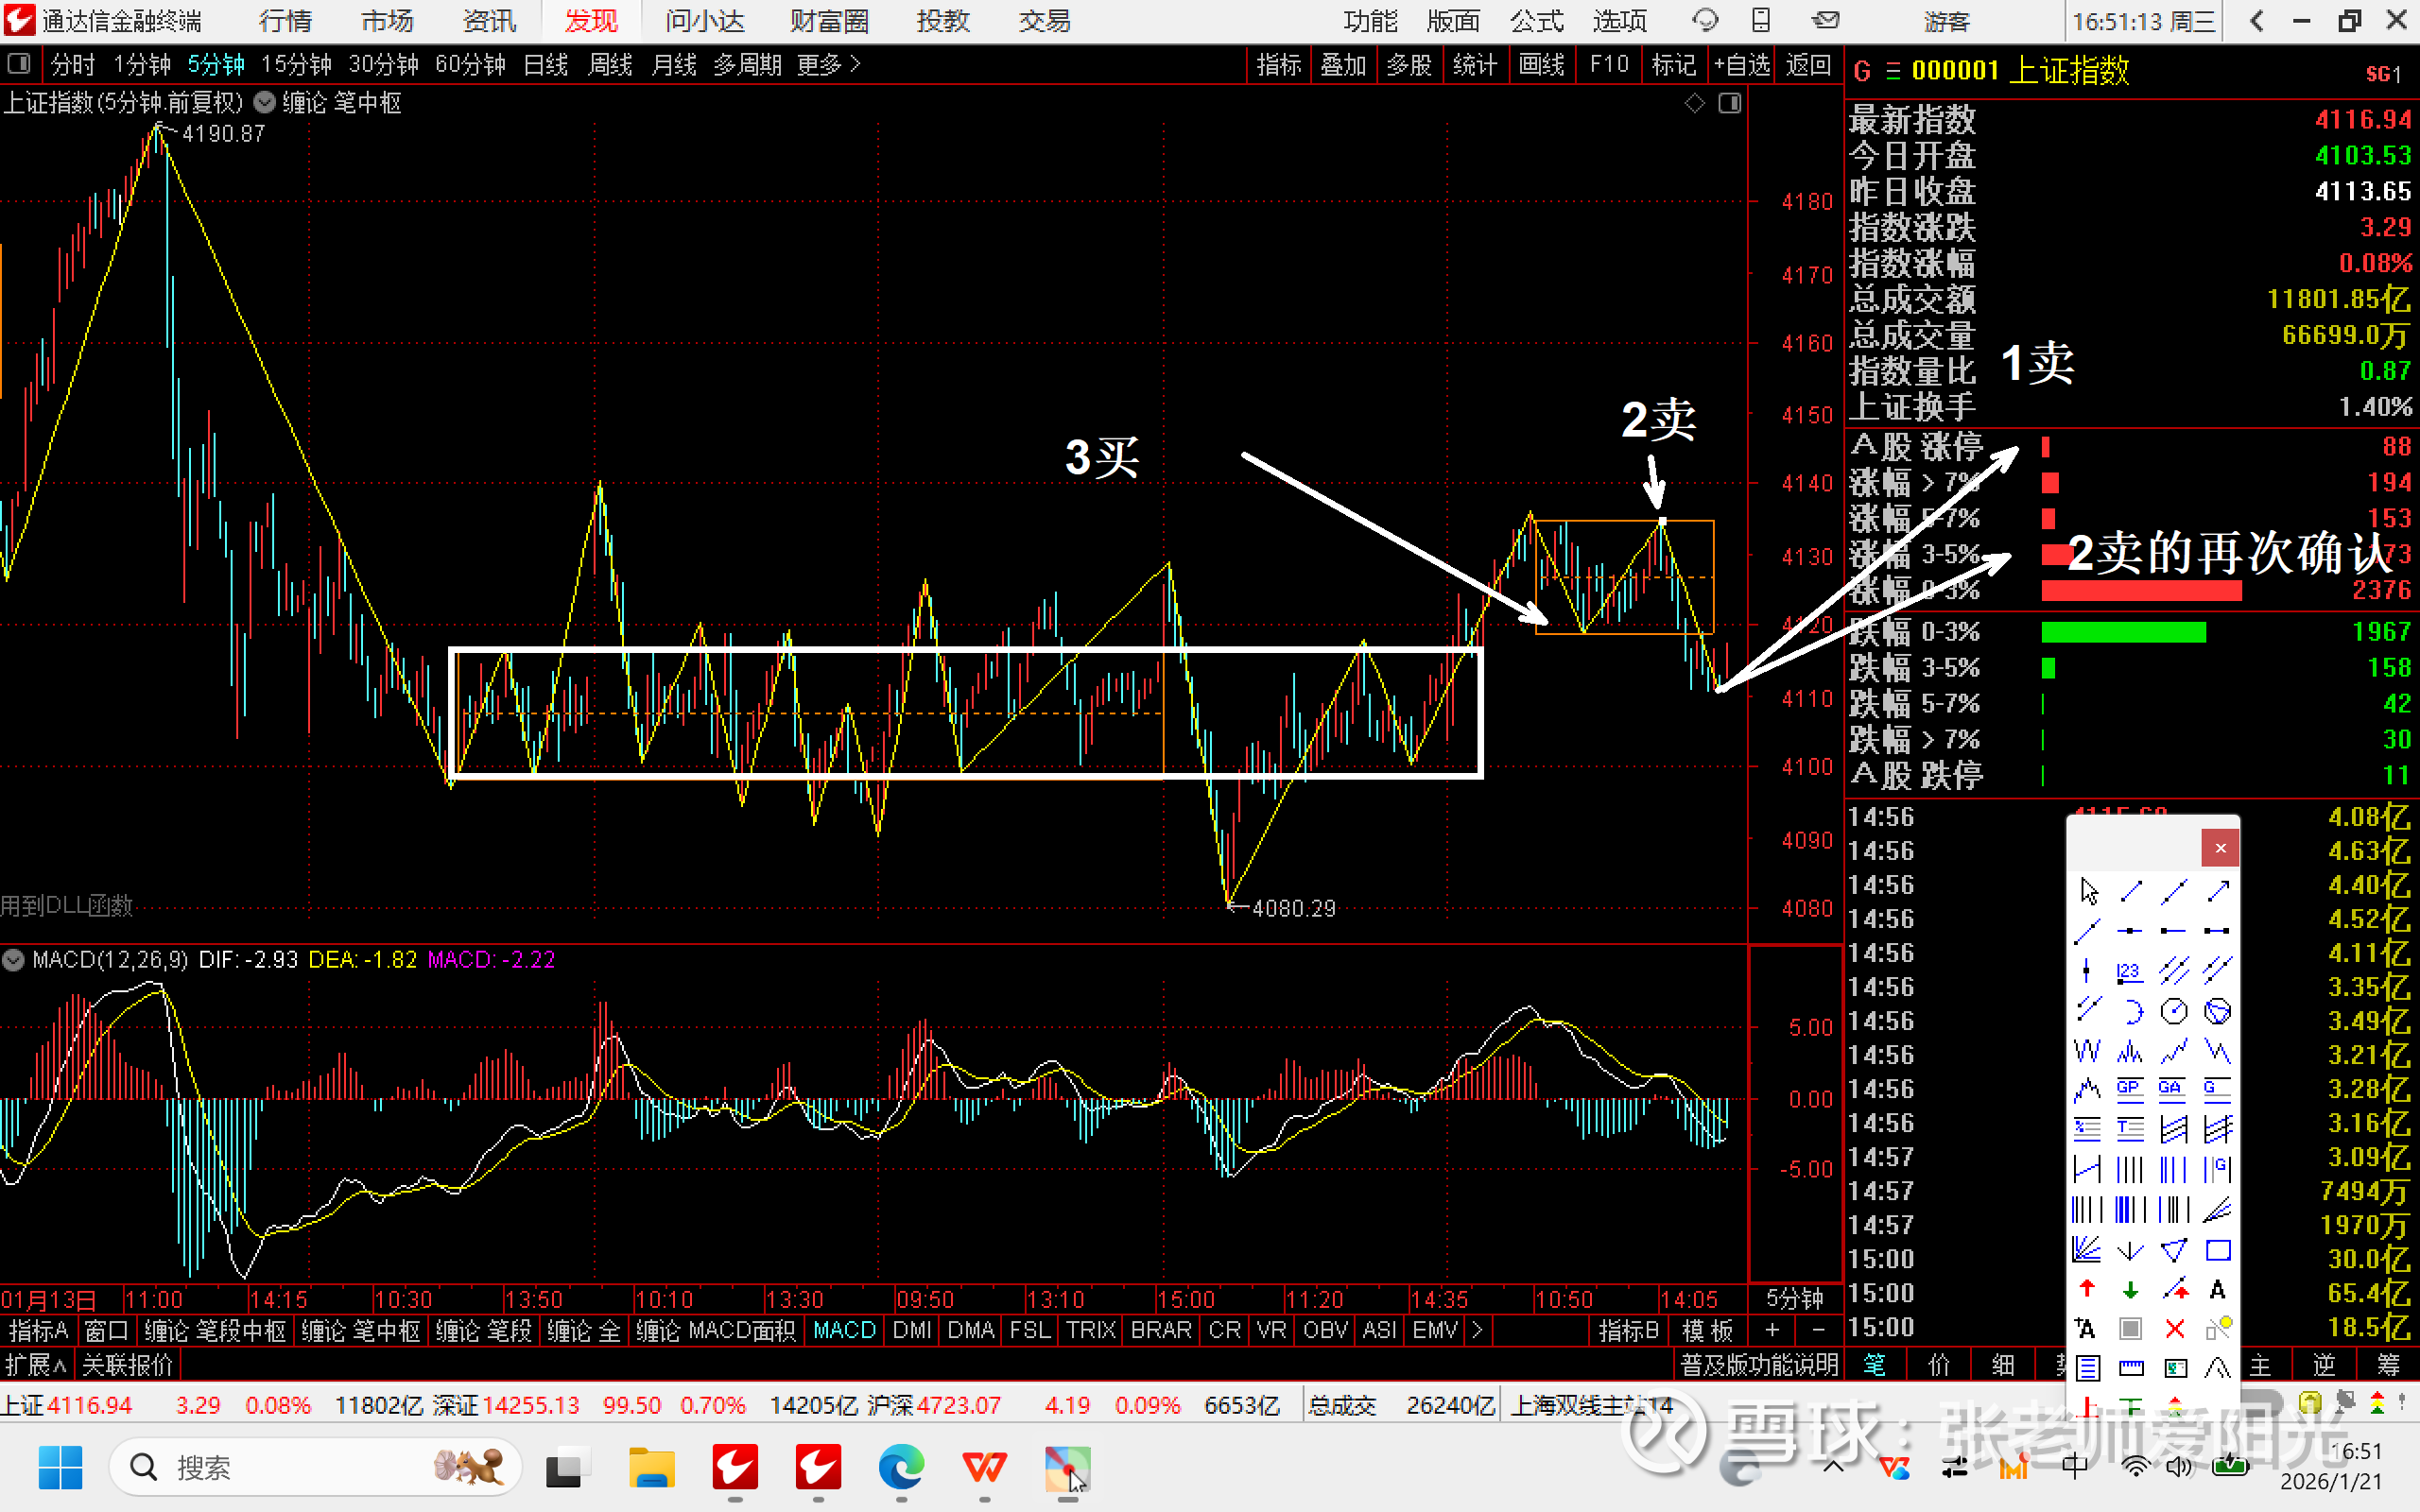The image size is (2420, 1512).
Task: Toggle the chart's right info panel icon
Action: tap(1730, 103)
